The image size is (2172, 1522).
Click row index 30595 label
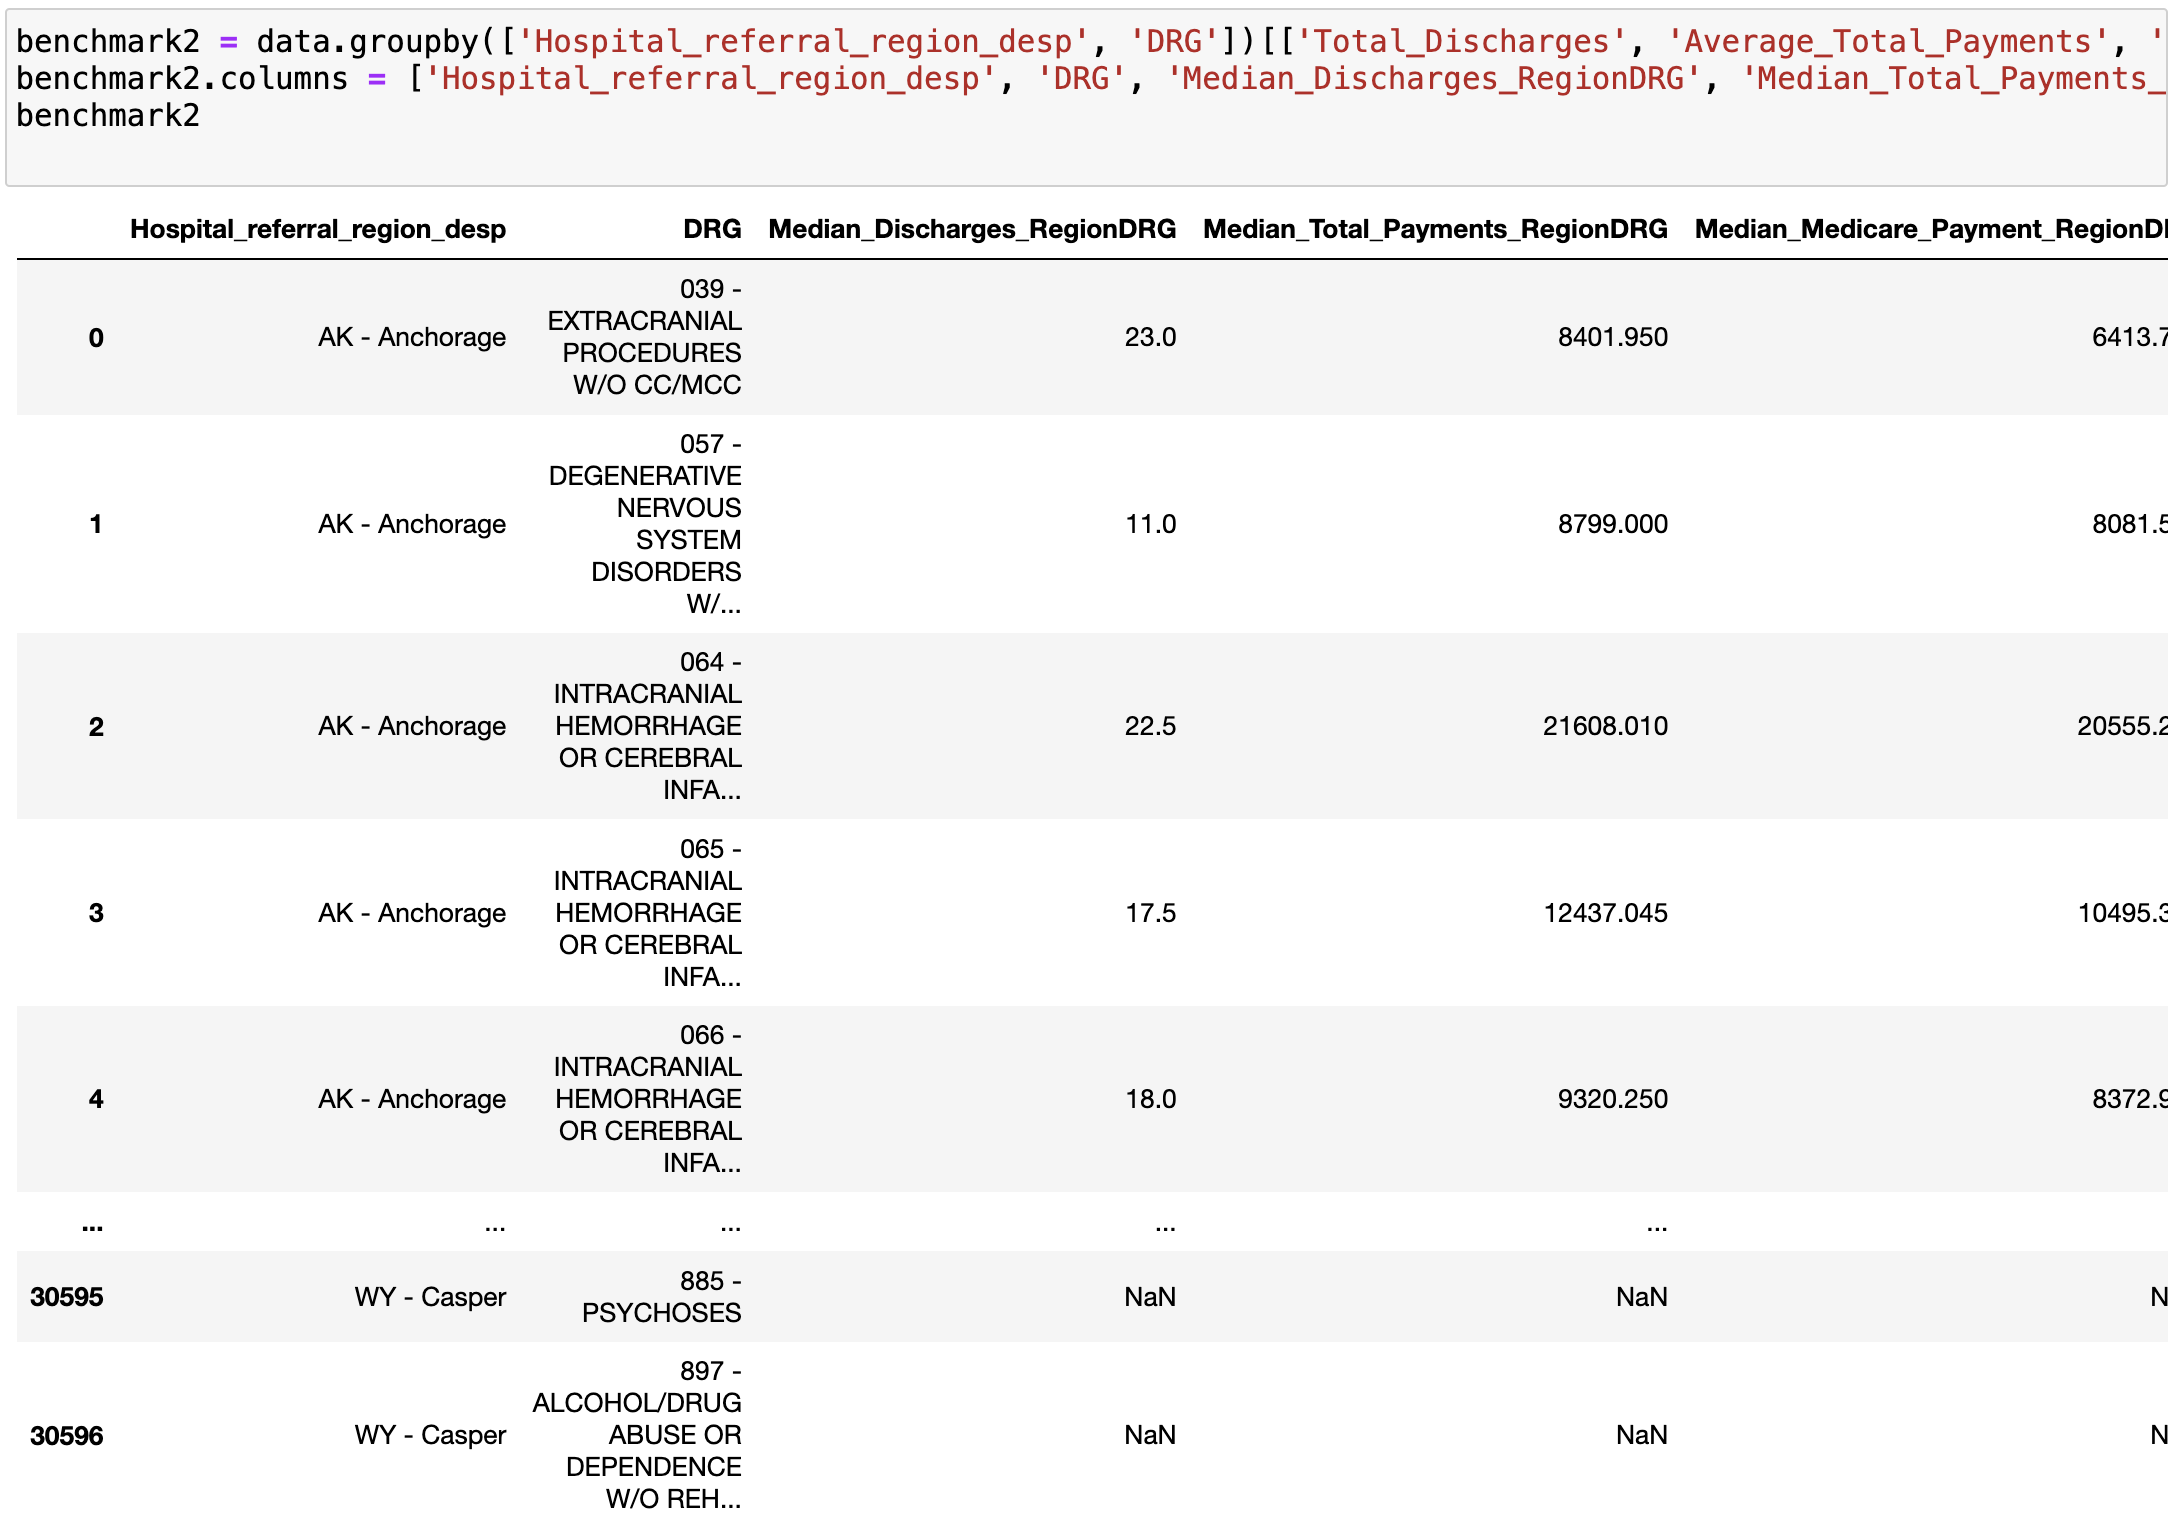(x=67, y=1297)
